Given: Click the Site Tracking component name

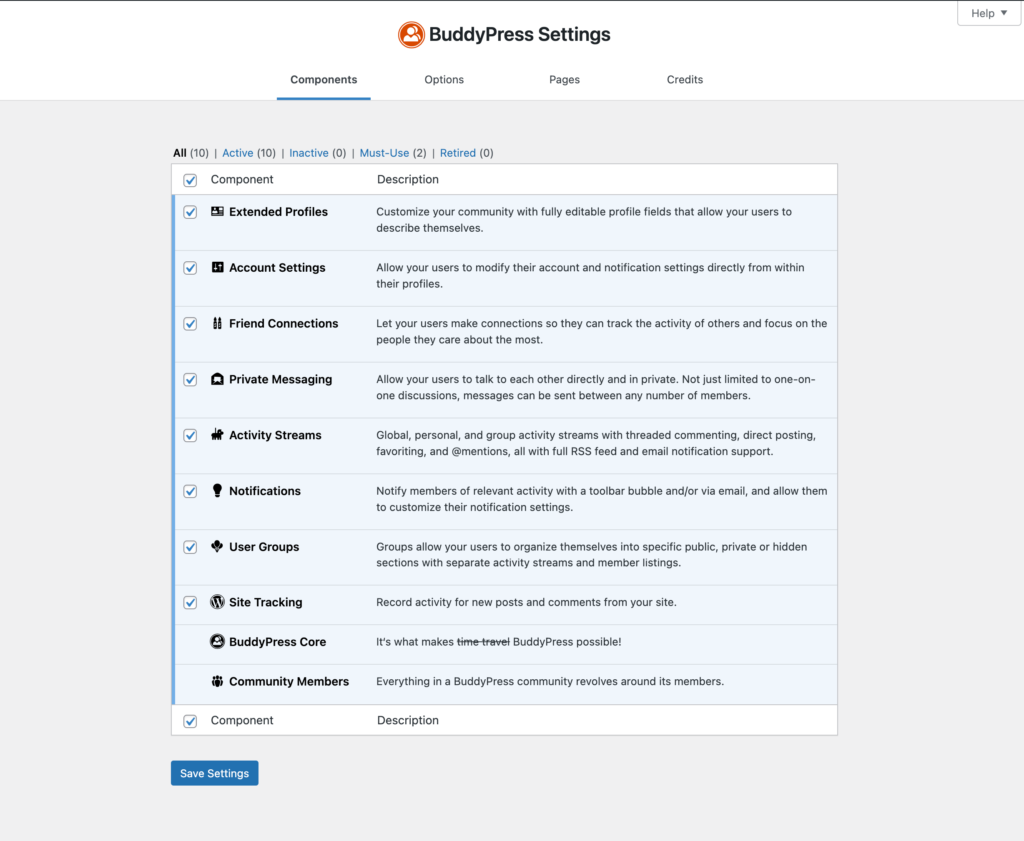Looking at the screenshot, I should (265, 602).
